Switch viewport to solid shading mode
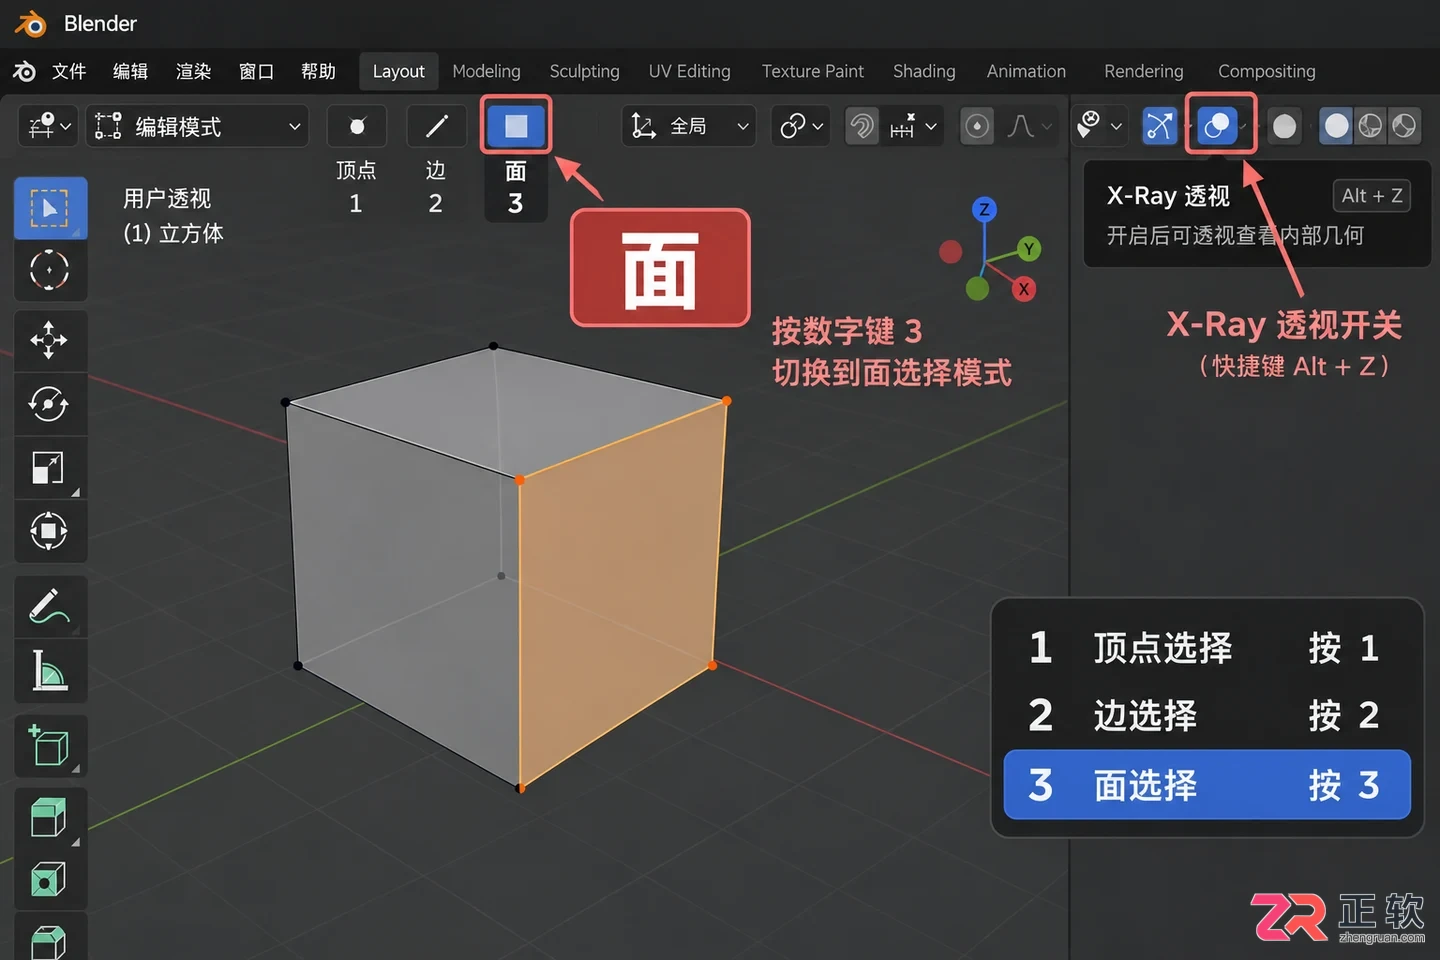This screenshot has height=960, width=1440. pyautogui.click(x=1337, y=126)
